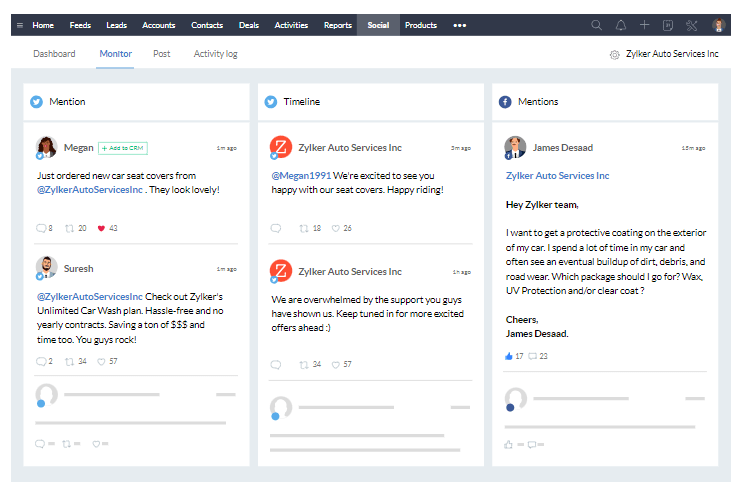Switch to the Dashboard tab
744x493 pixels.
(x=54, y=54)
